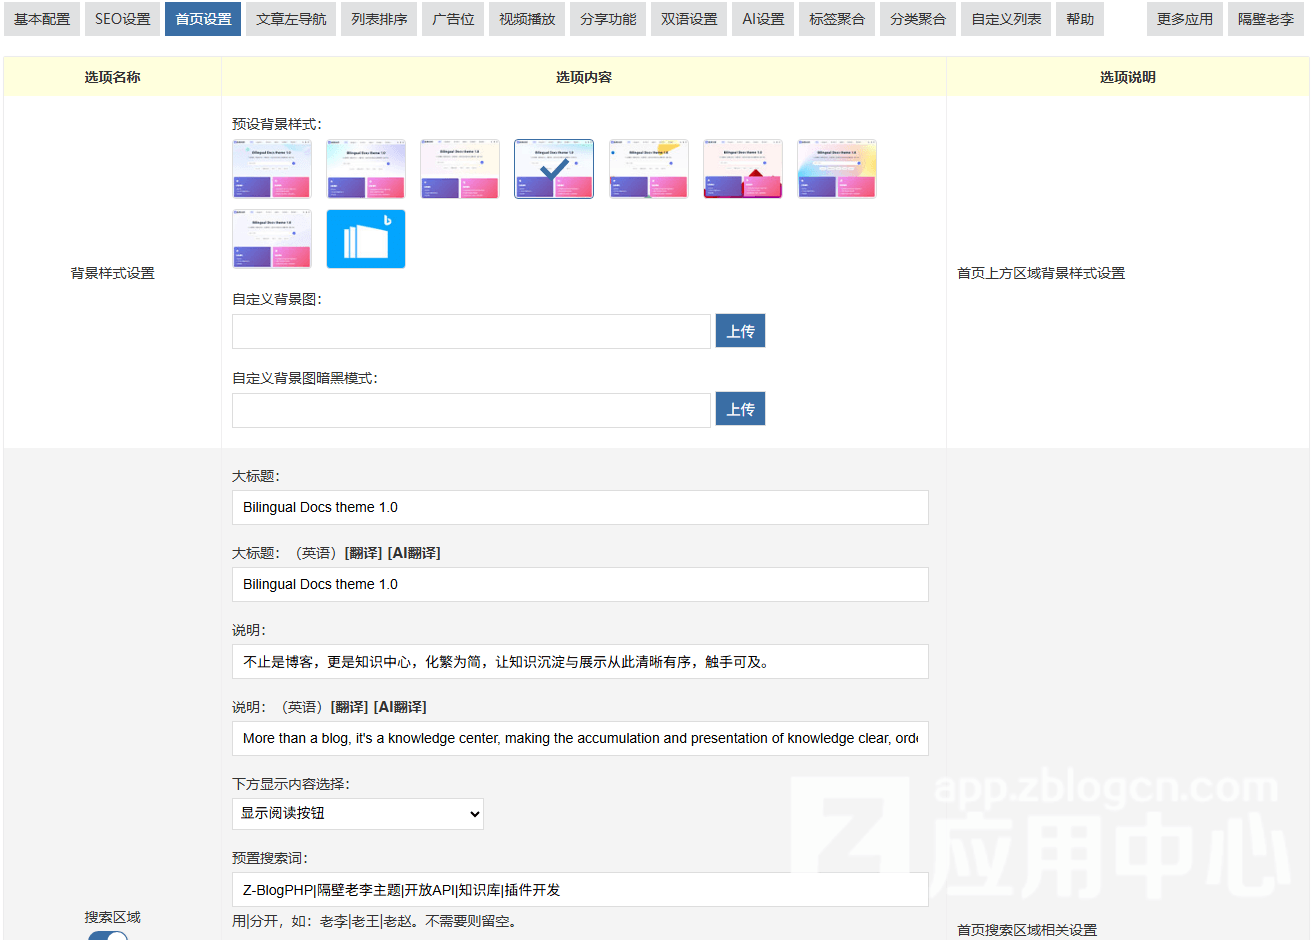Click the 更多应用 button

[1184, 18]
